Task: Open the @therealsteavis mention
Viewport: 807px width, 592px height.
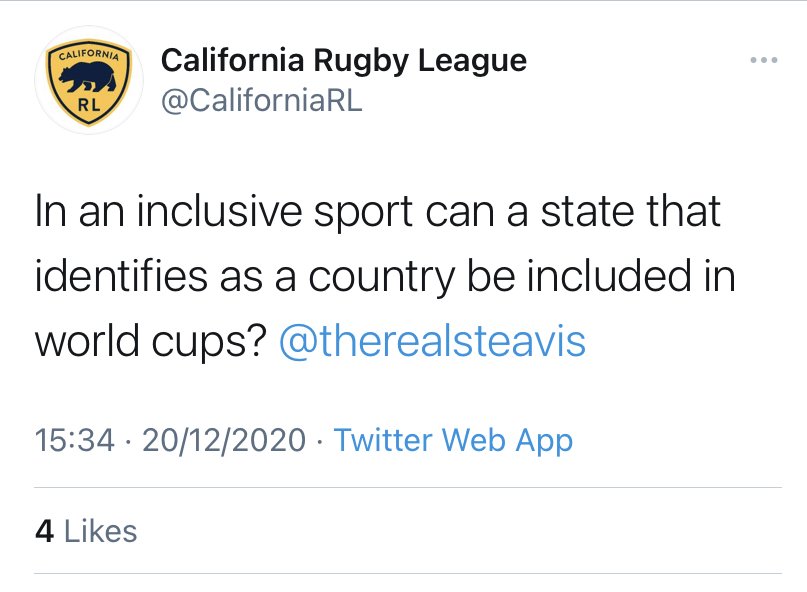Action: [432, 341]
